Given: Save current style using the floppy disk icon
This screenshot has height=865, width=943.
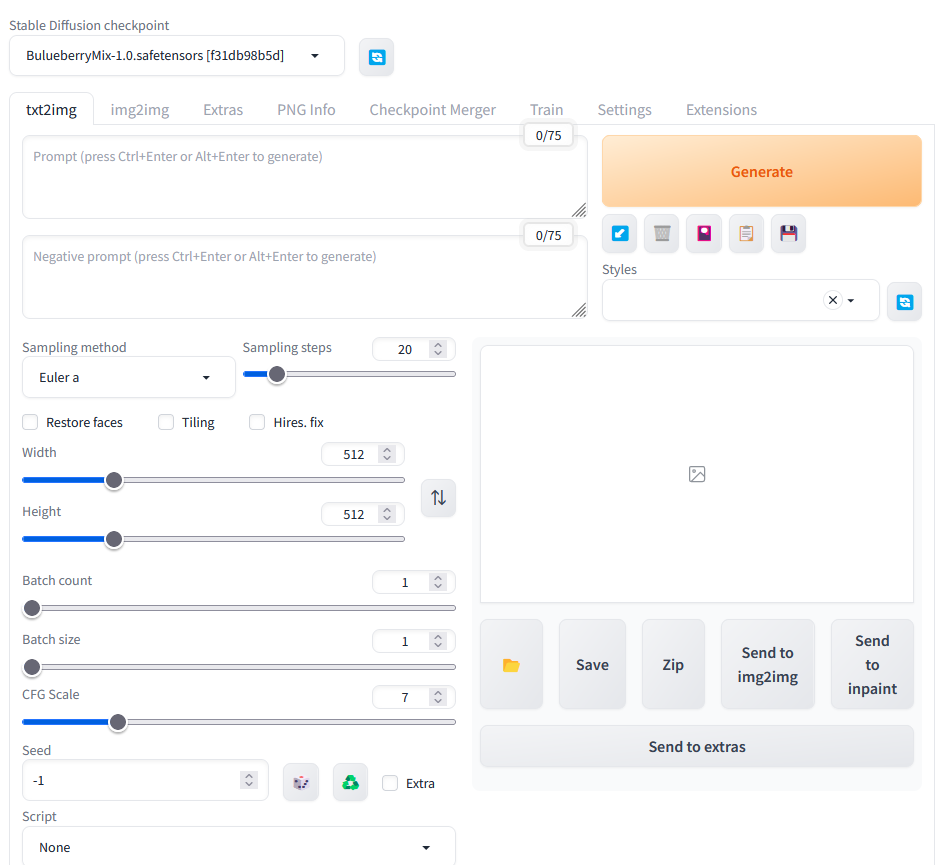Looking at the screenshot, I should [x=788, y=233].
